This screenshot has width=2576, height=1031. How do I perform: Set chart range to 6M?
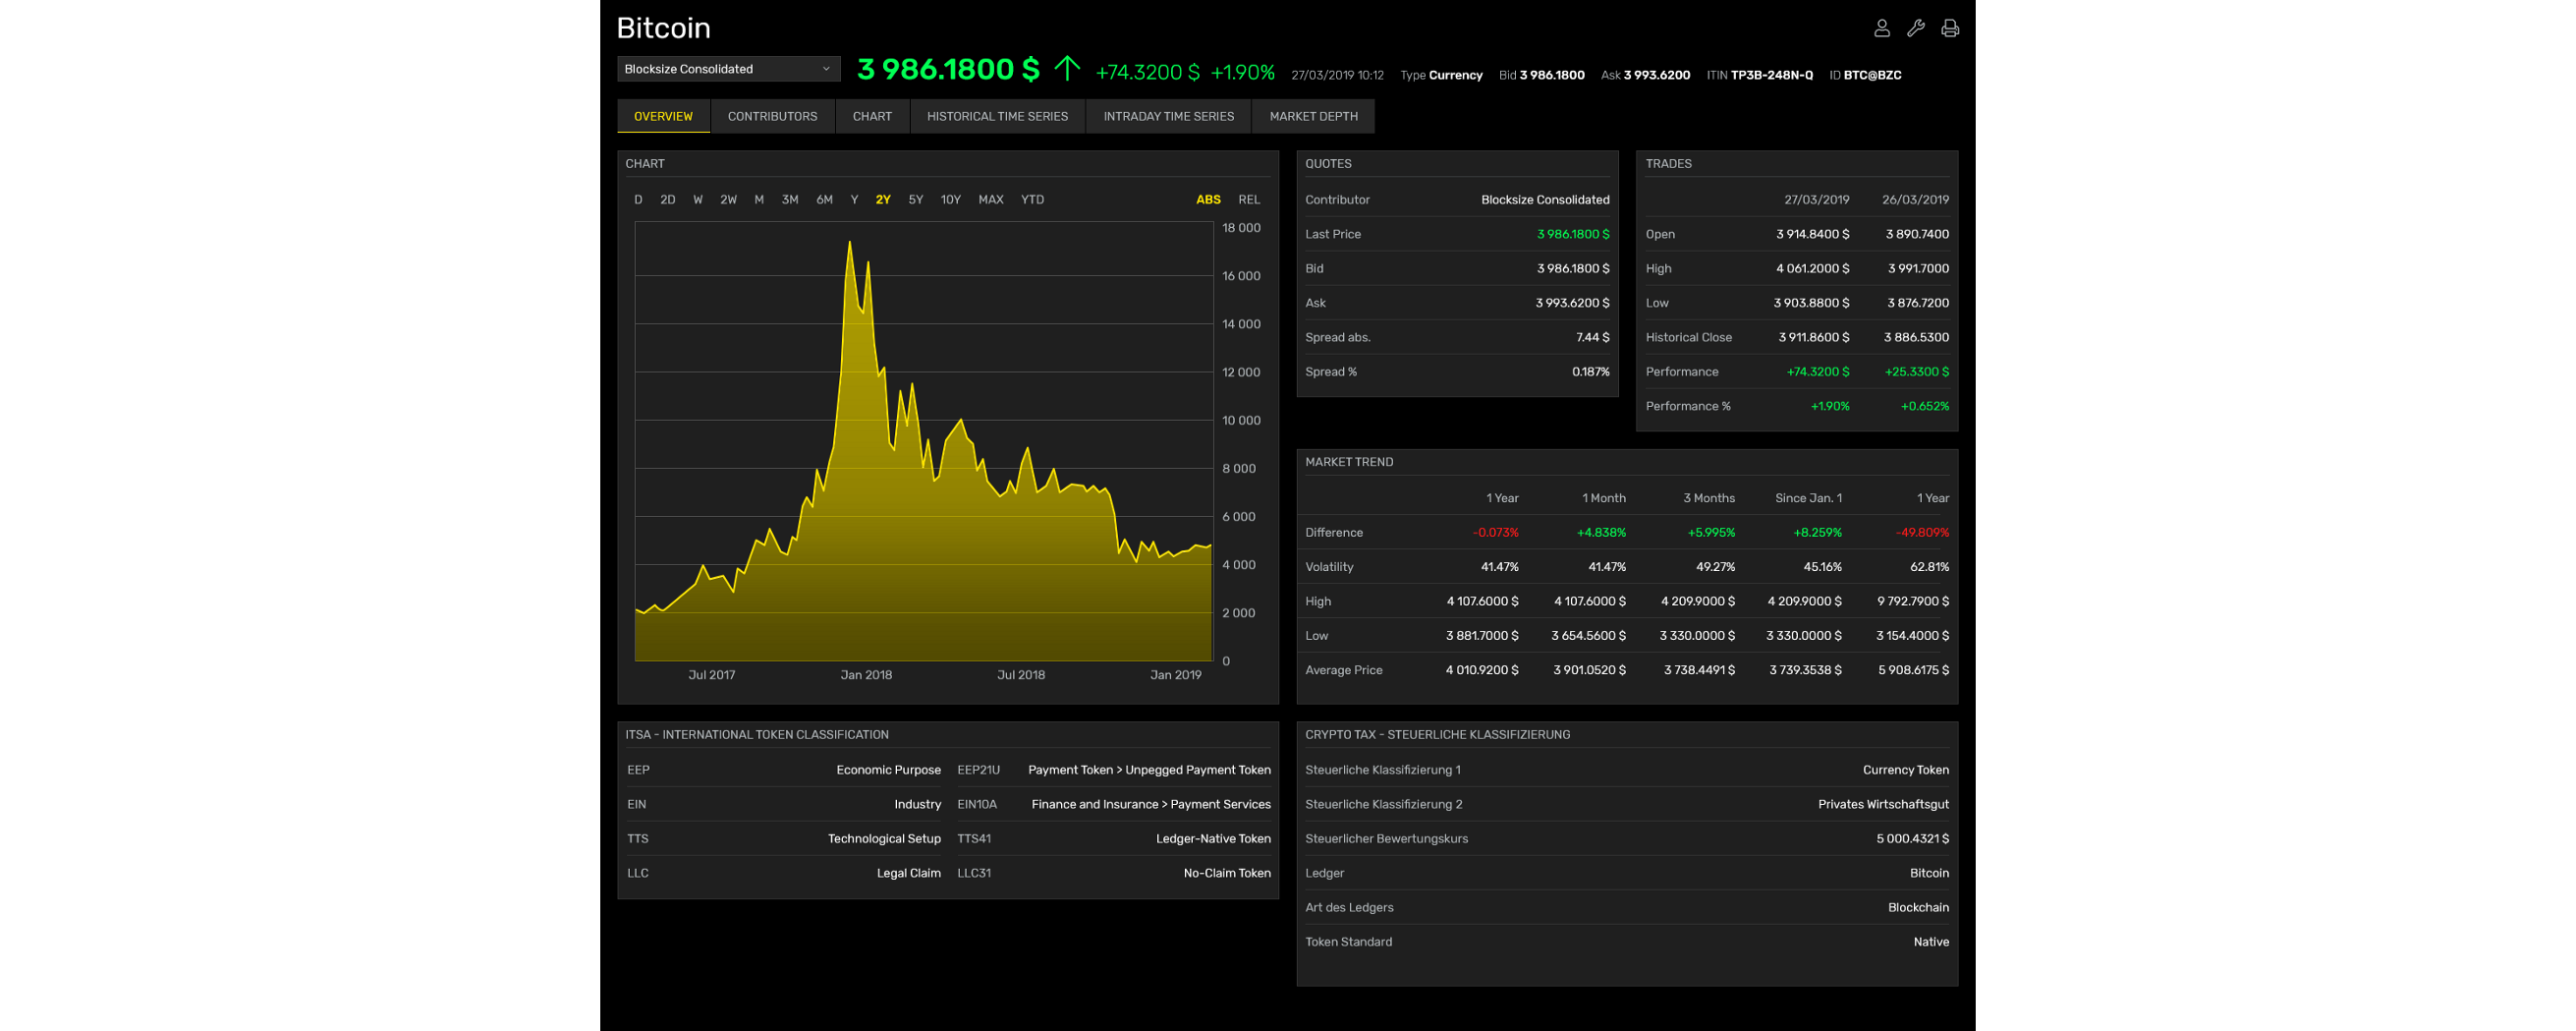[x=824, y=200]
